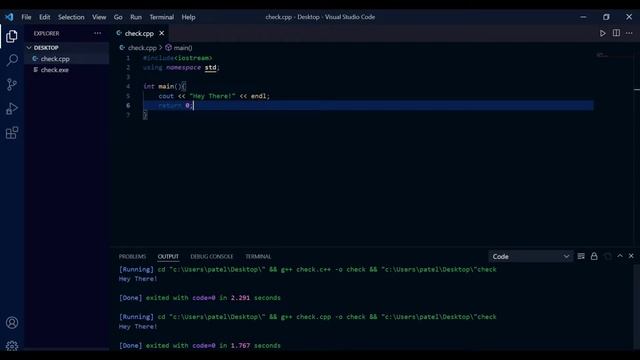Open the output channel Code dropdown

(x=530, y=256)
